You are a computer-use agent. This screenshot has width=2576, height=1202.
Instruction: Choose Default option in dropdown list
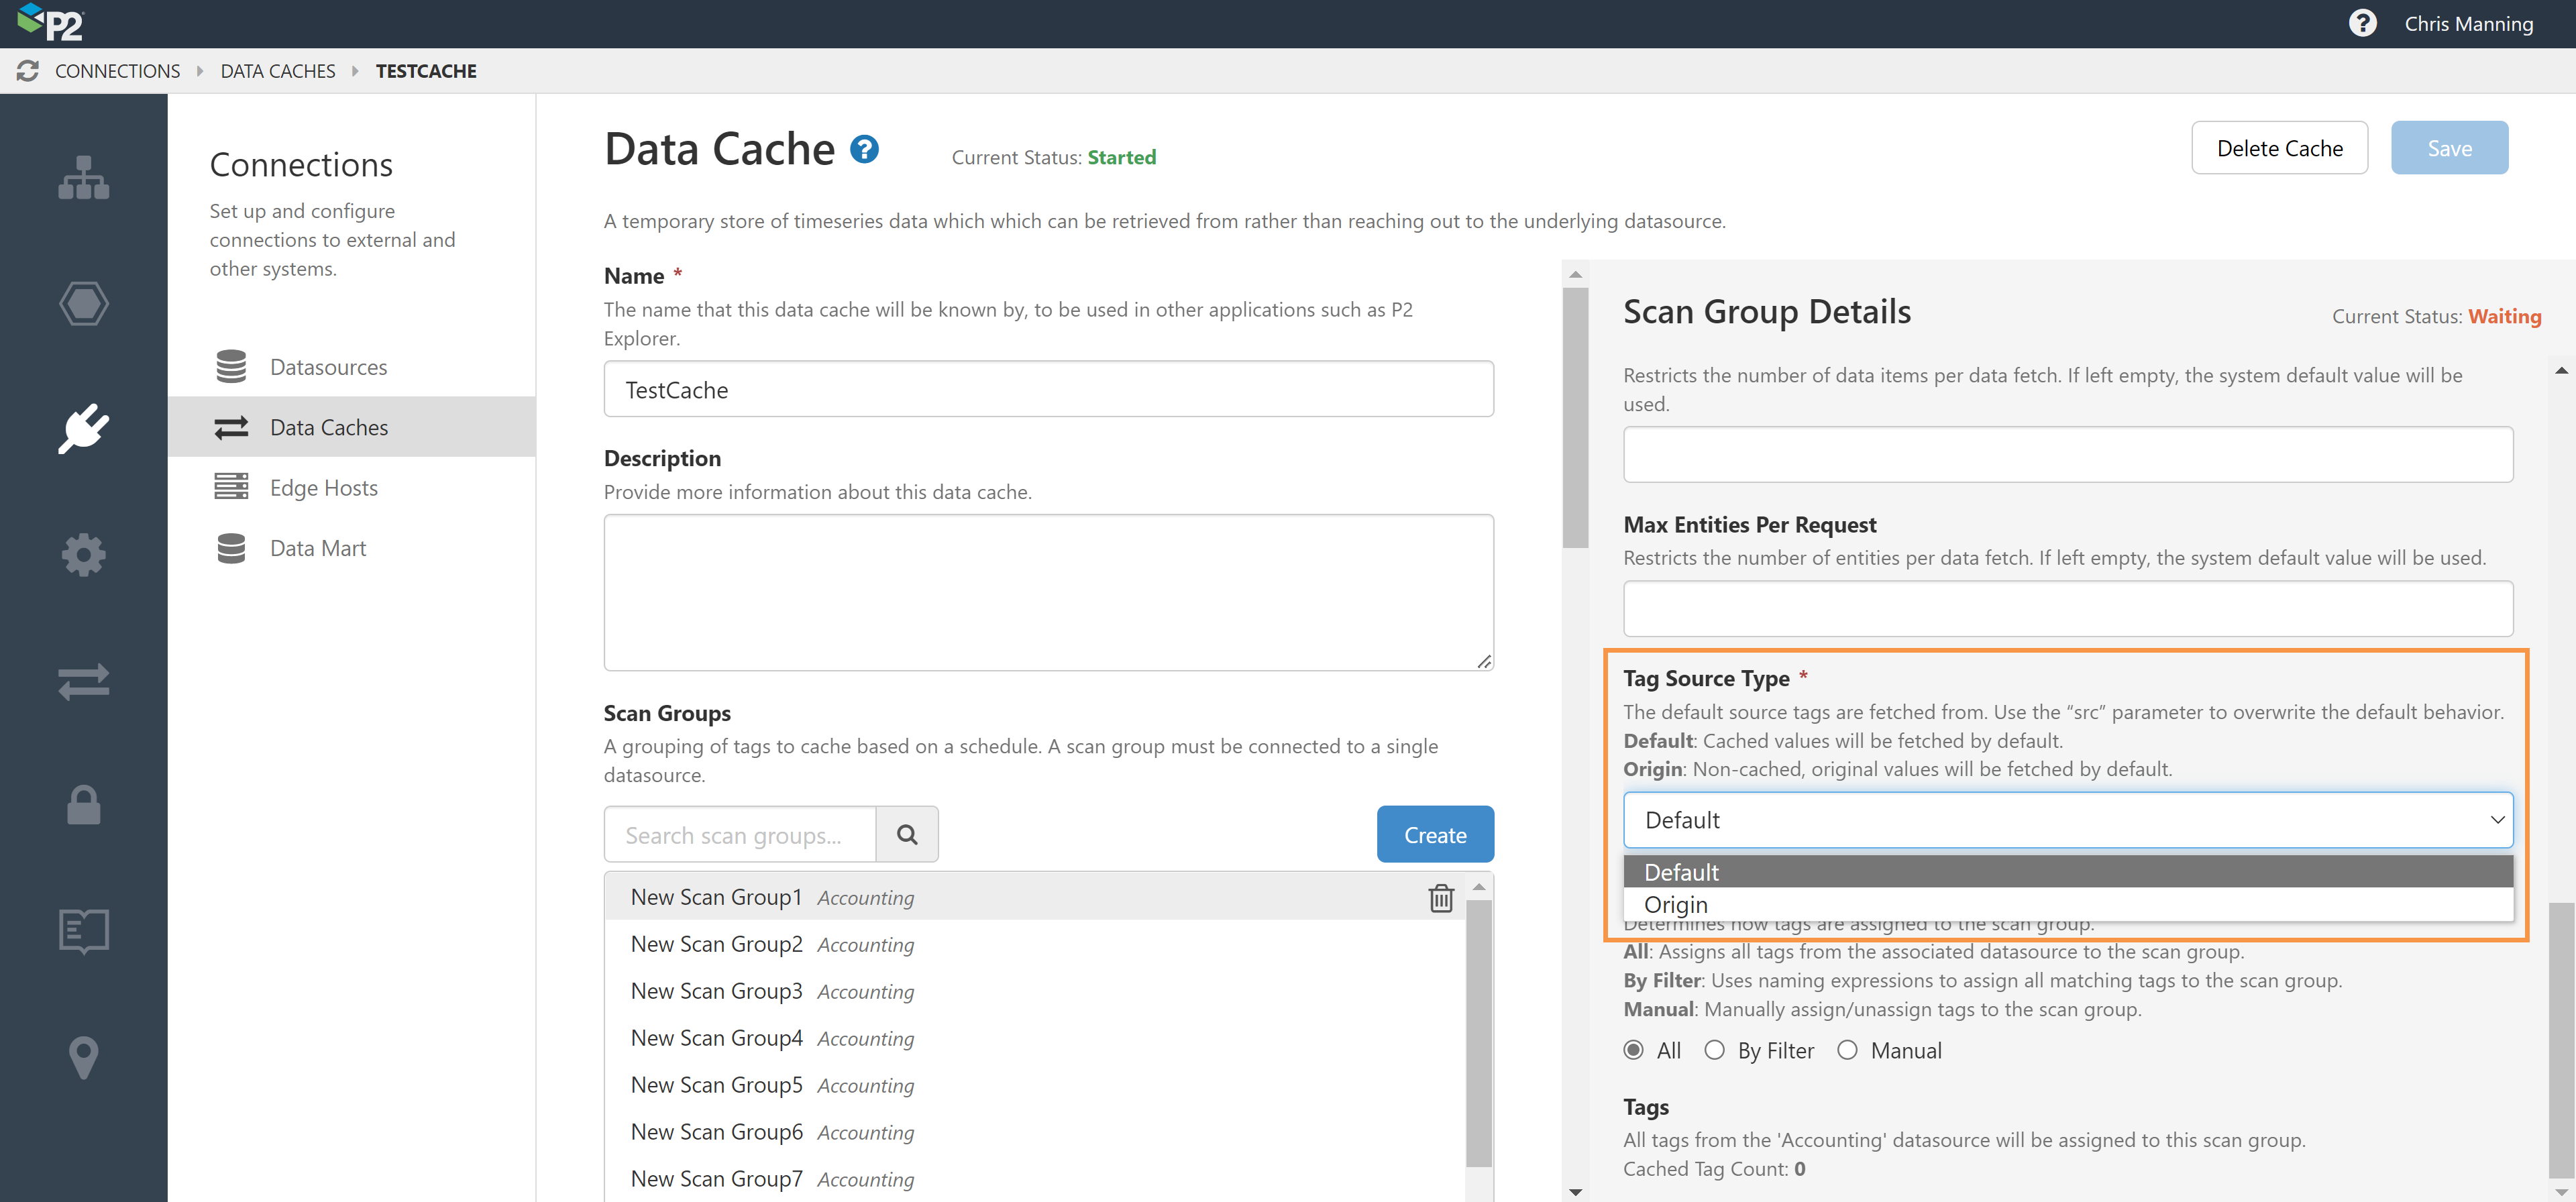click(1681, 872)
